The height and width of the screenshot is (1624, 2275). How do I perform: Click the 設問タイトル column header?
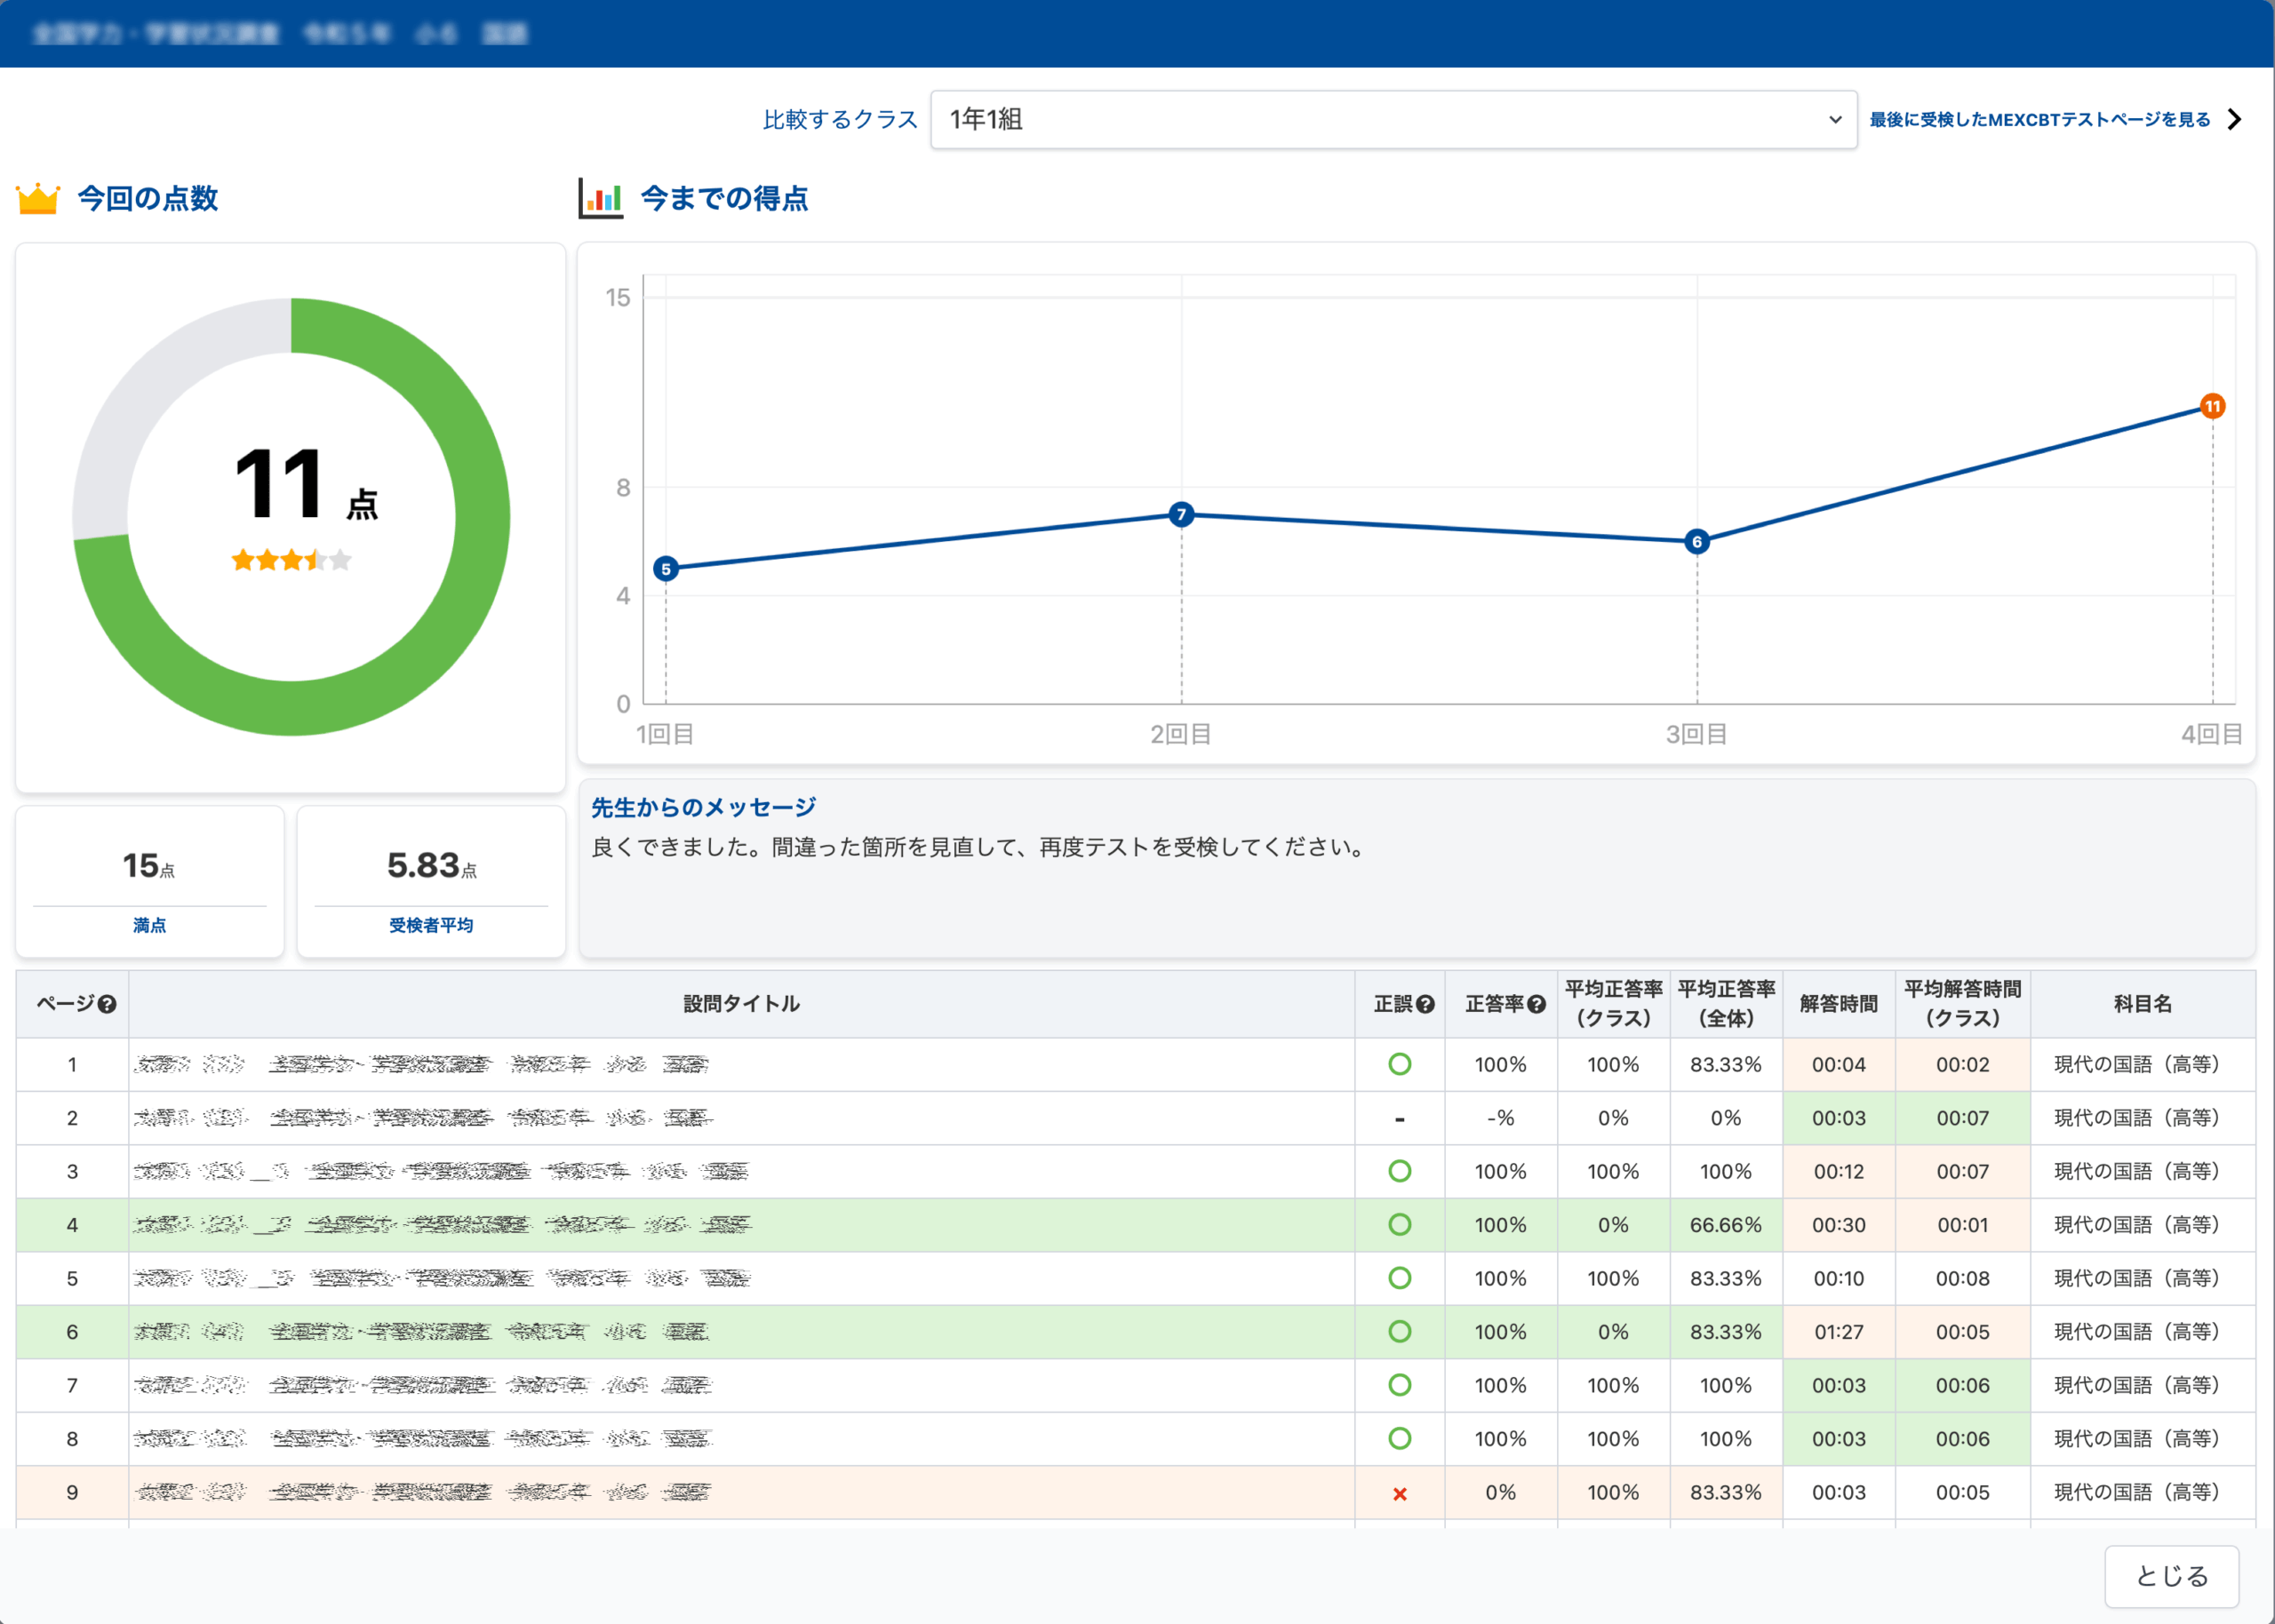point(741,1004)
